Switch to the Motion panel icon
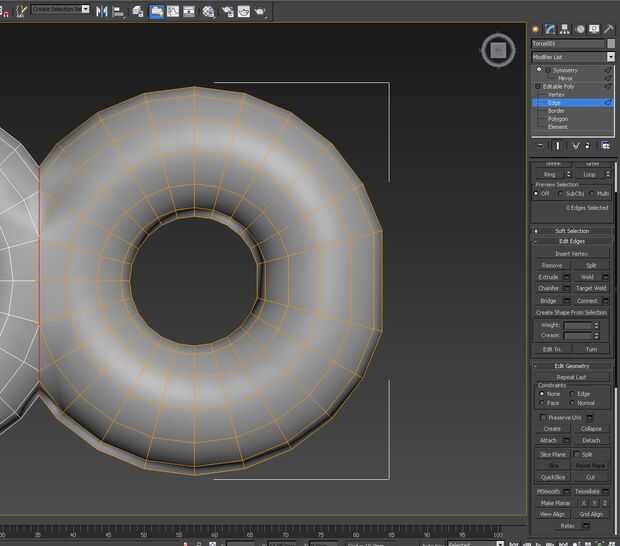The image size is (620, 546). click(580, 30)
